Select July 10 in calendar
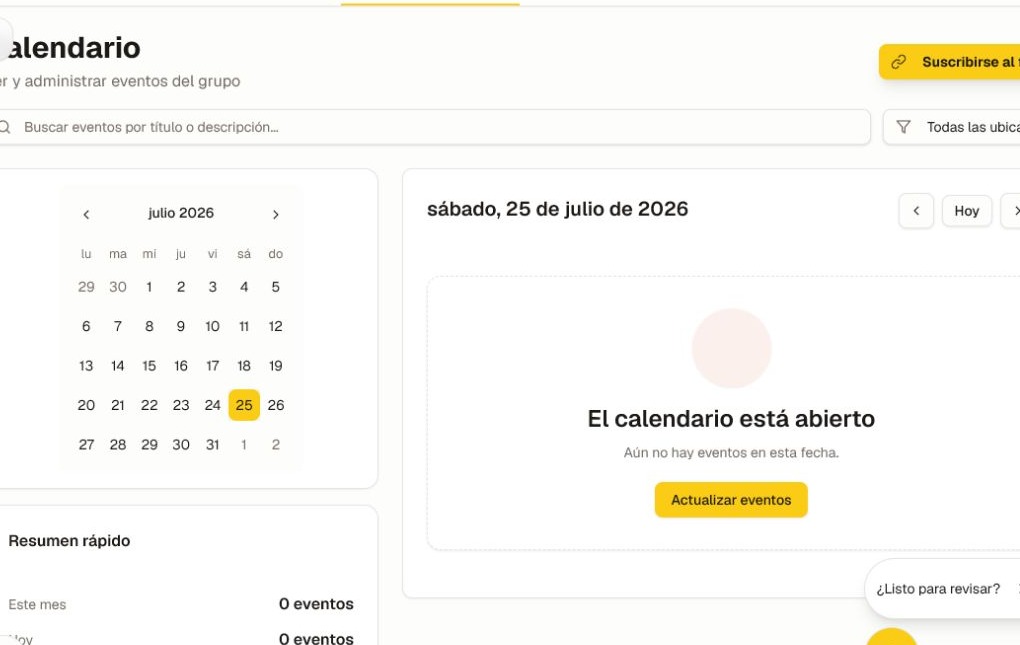Screen dimensions: 1020x645 [x=213, y=326]
